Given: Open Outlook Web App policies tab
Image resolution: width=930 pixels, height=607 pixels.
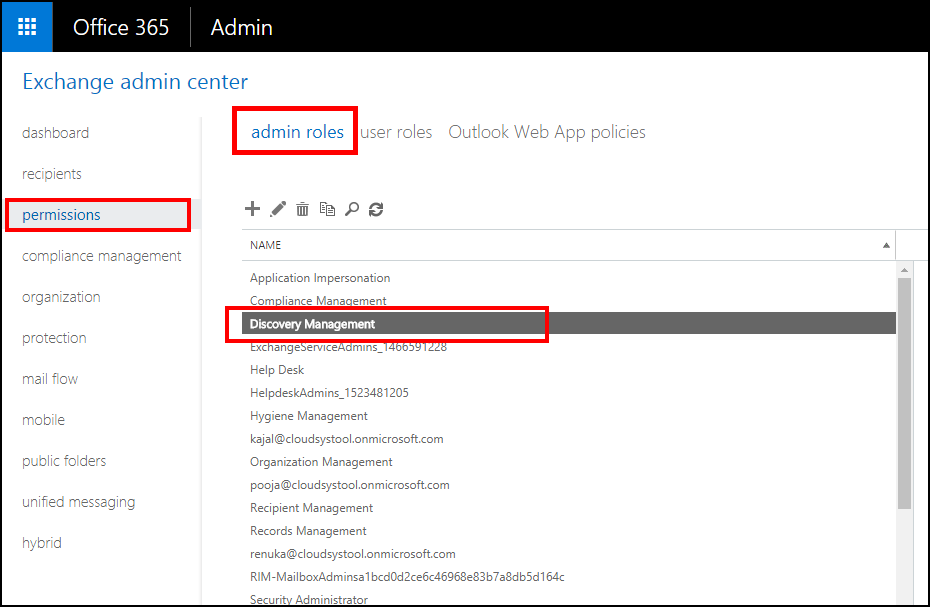Looking at the screenshot, I should pyautogui.click(x=547, y=132).
